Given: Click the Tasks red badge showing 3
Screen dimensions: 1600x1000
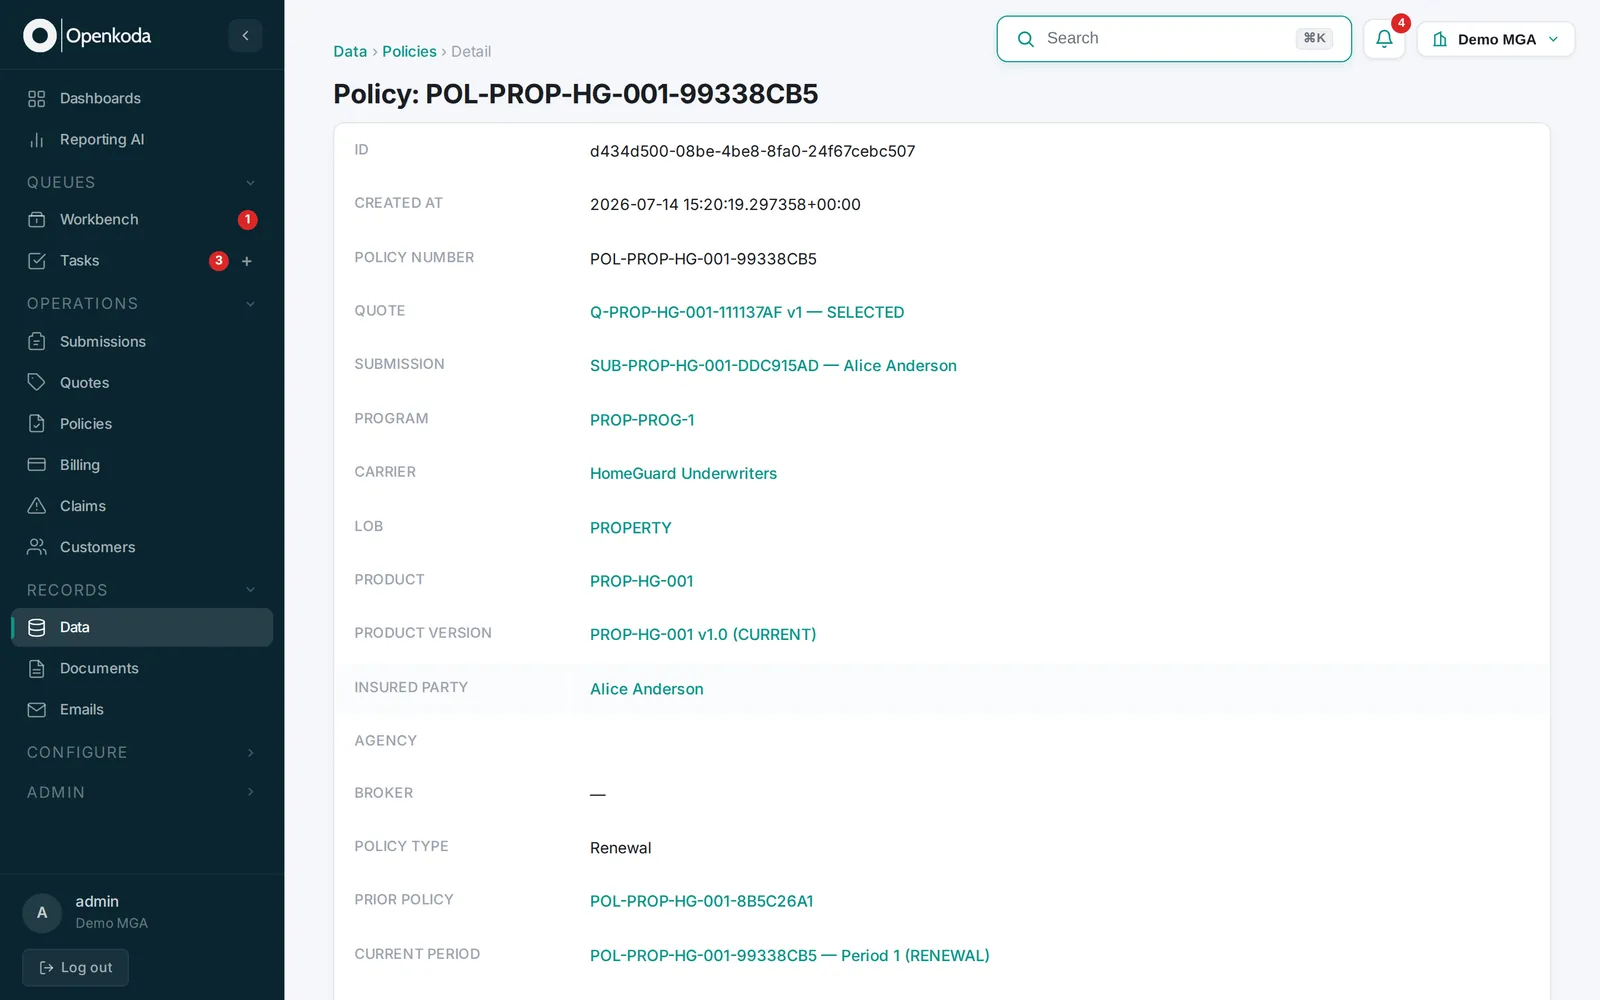Looking at the screenshot, I should [219, 261].
